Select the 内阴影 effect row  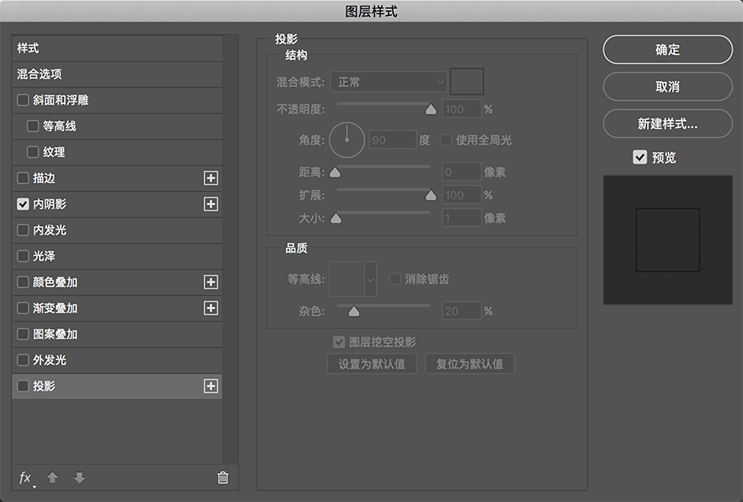pyautogui.click(x=117, y=204)
